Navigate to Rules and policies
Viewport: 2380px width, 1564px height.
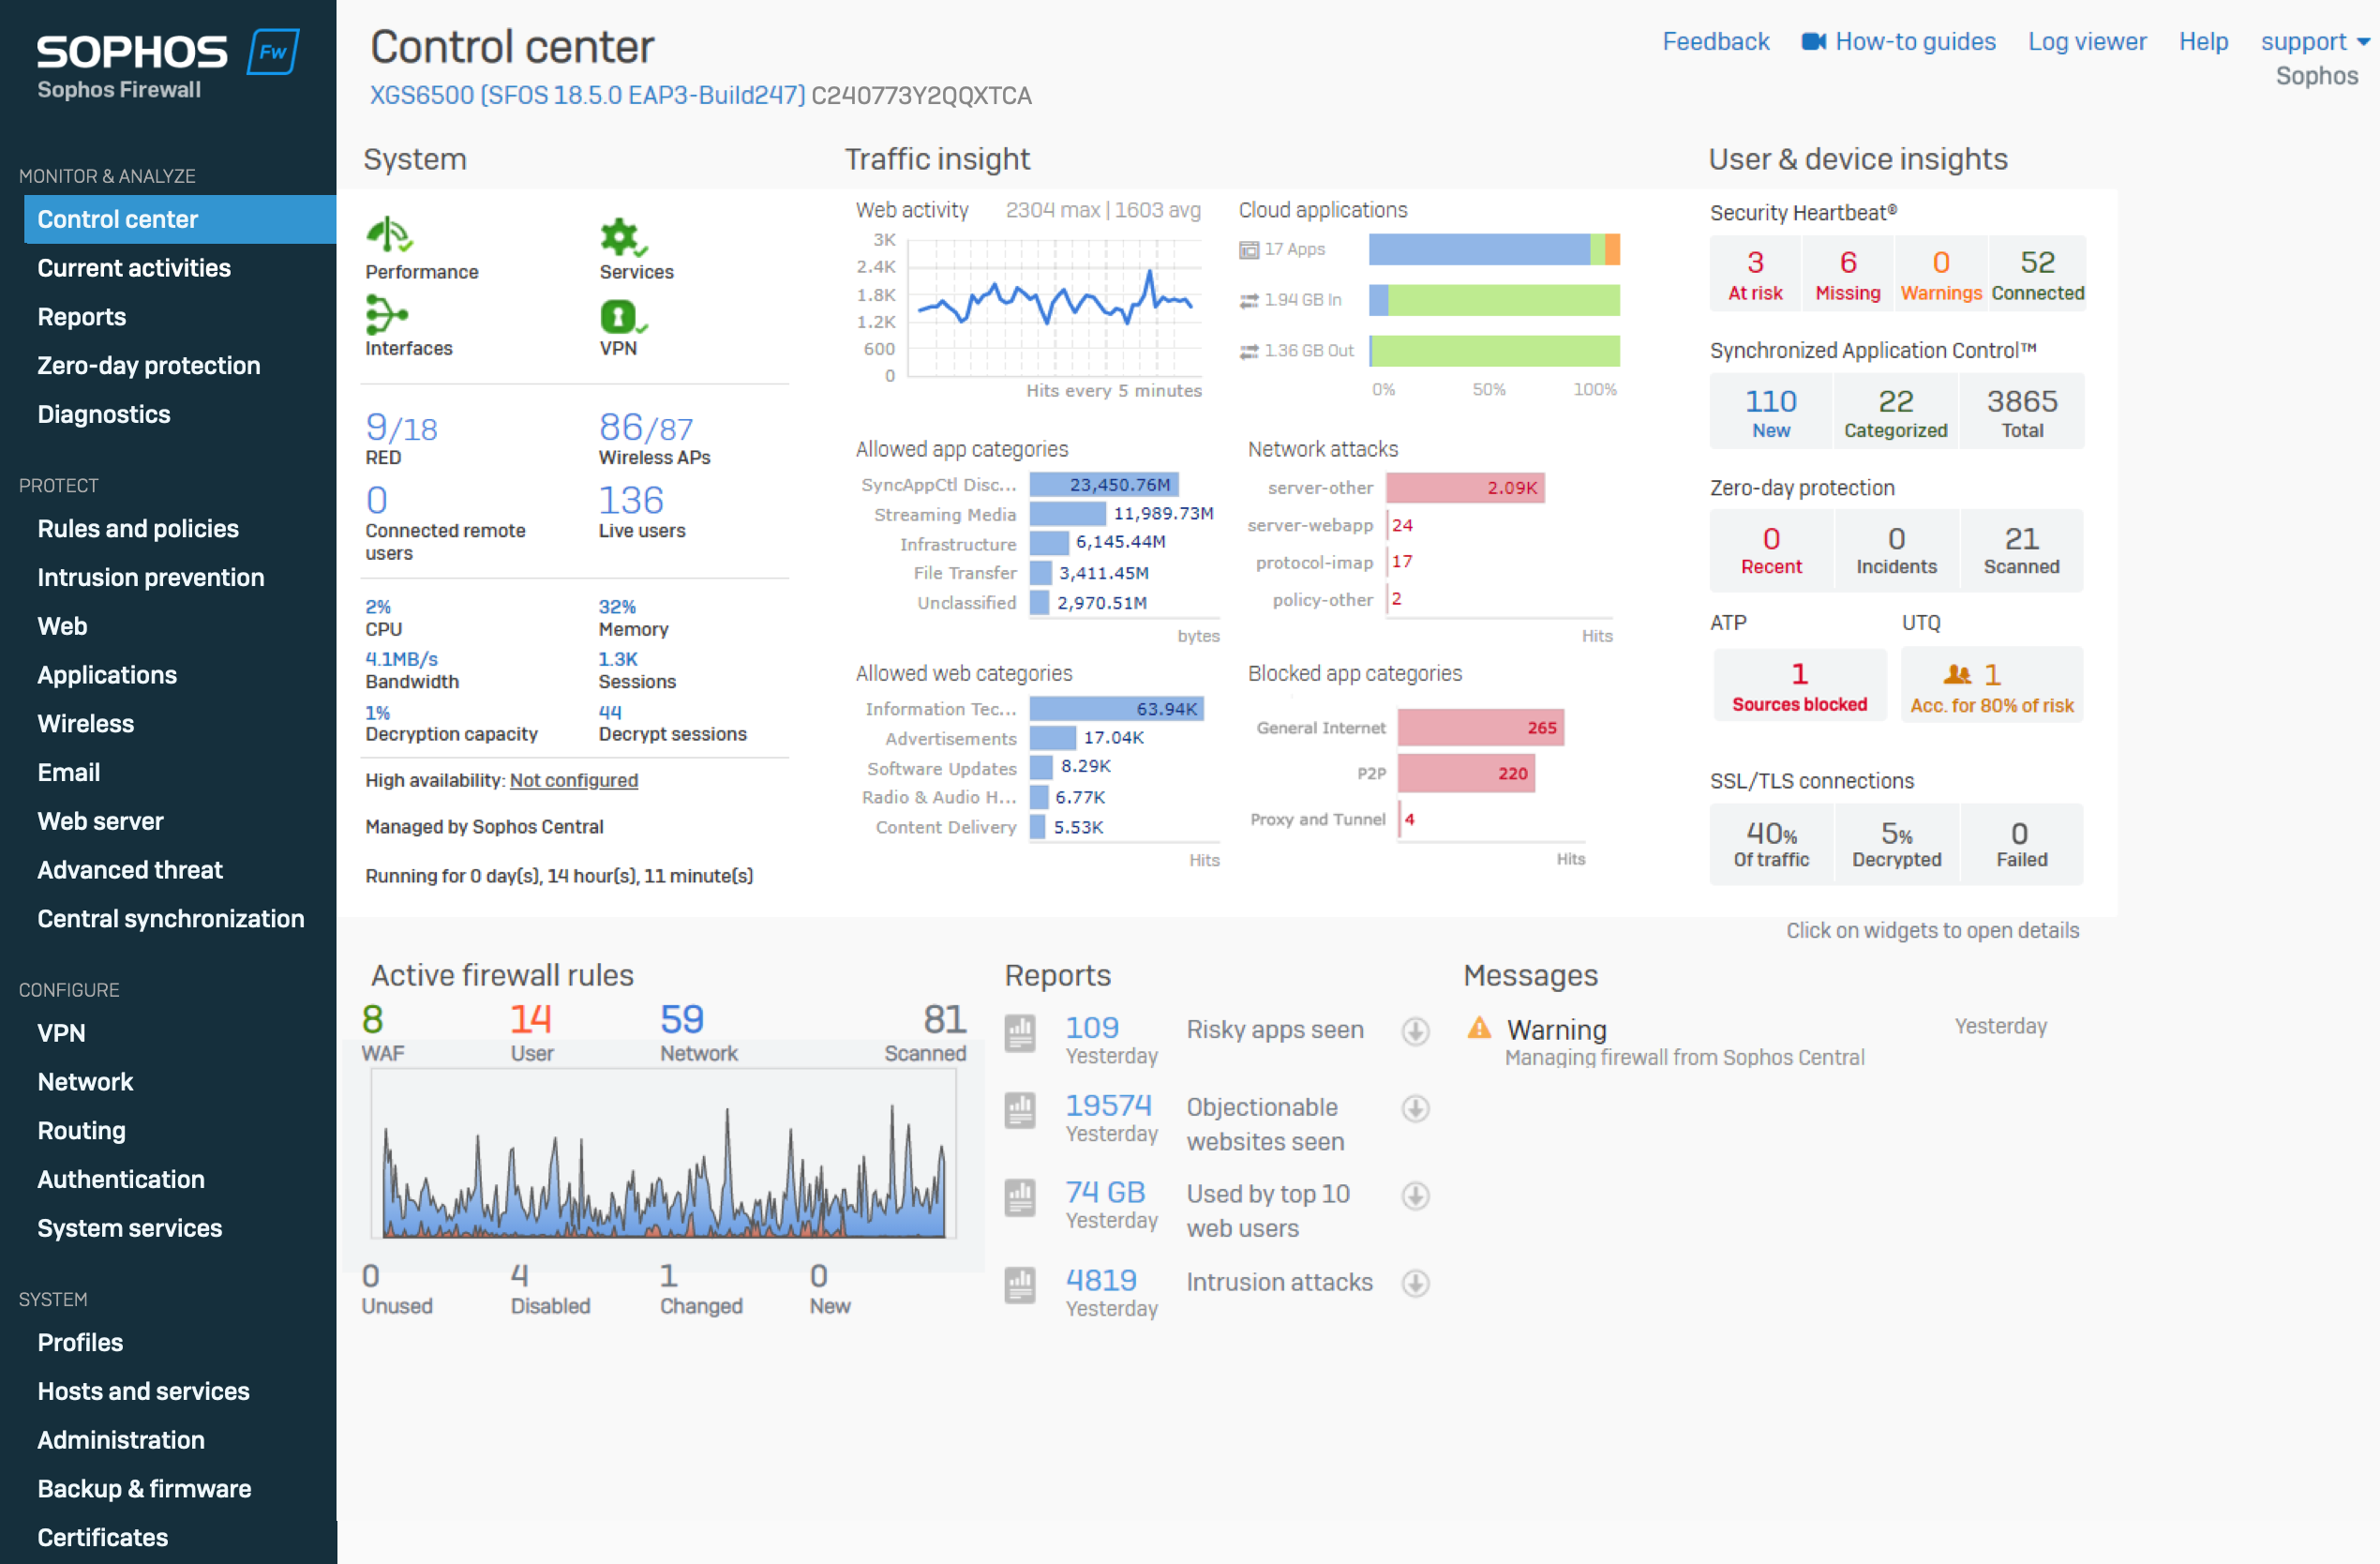point(138,529)
